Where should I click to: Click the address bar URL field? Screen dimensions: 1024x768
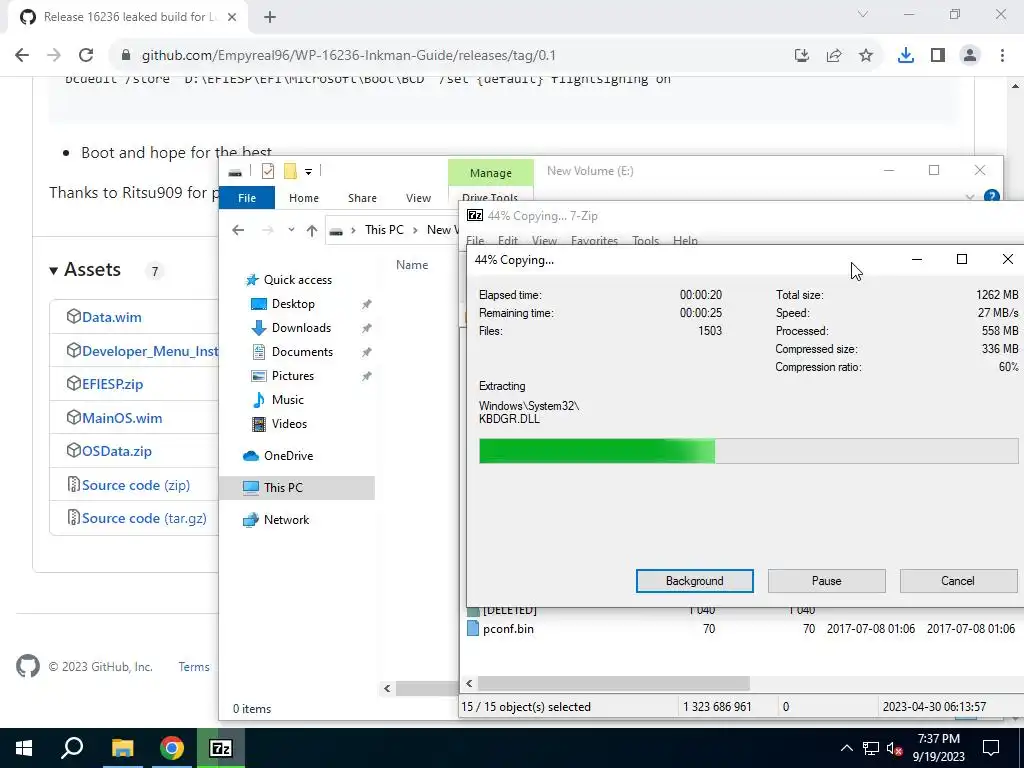(x=349, y=56)
